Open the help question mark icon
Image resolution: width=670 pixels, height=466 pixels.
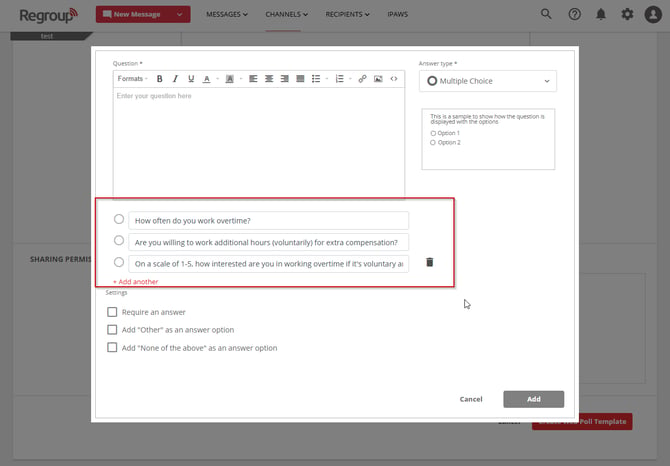[575, 14]
